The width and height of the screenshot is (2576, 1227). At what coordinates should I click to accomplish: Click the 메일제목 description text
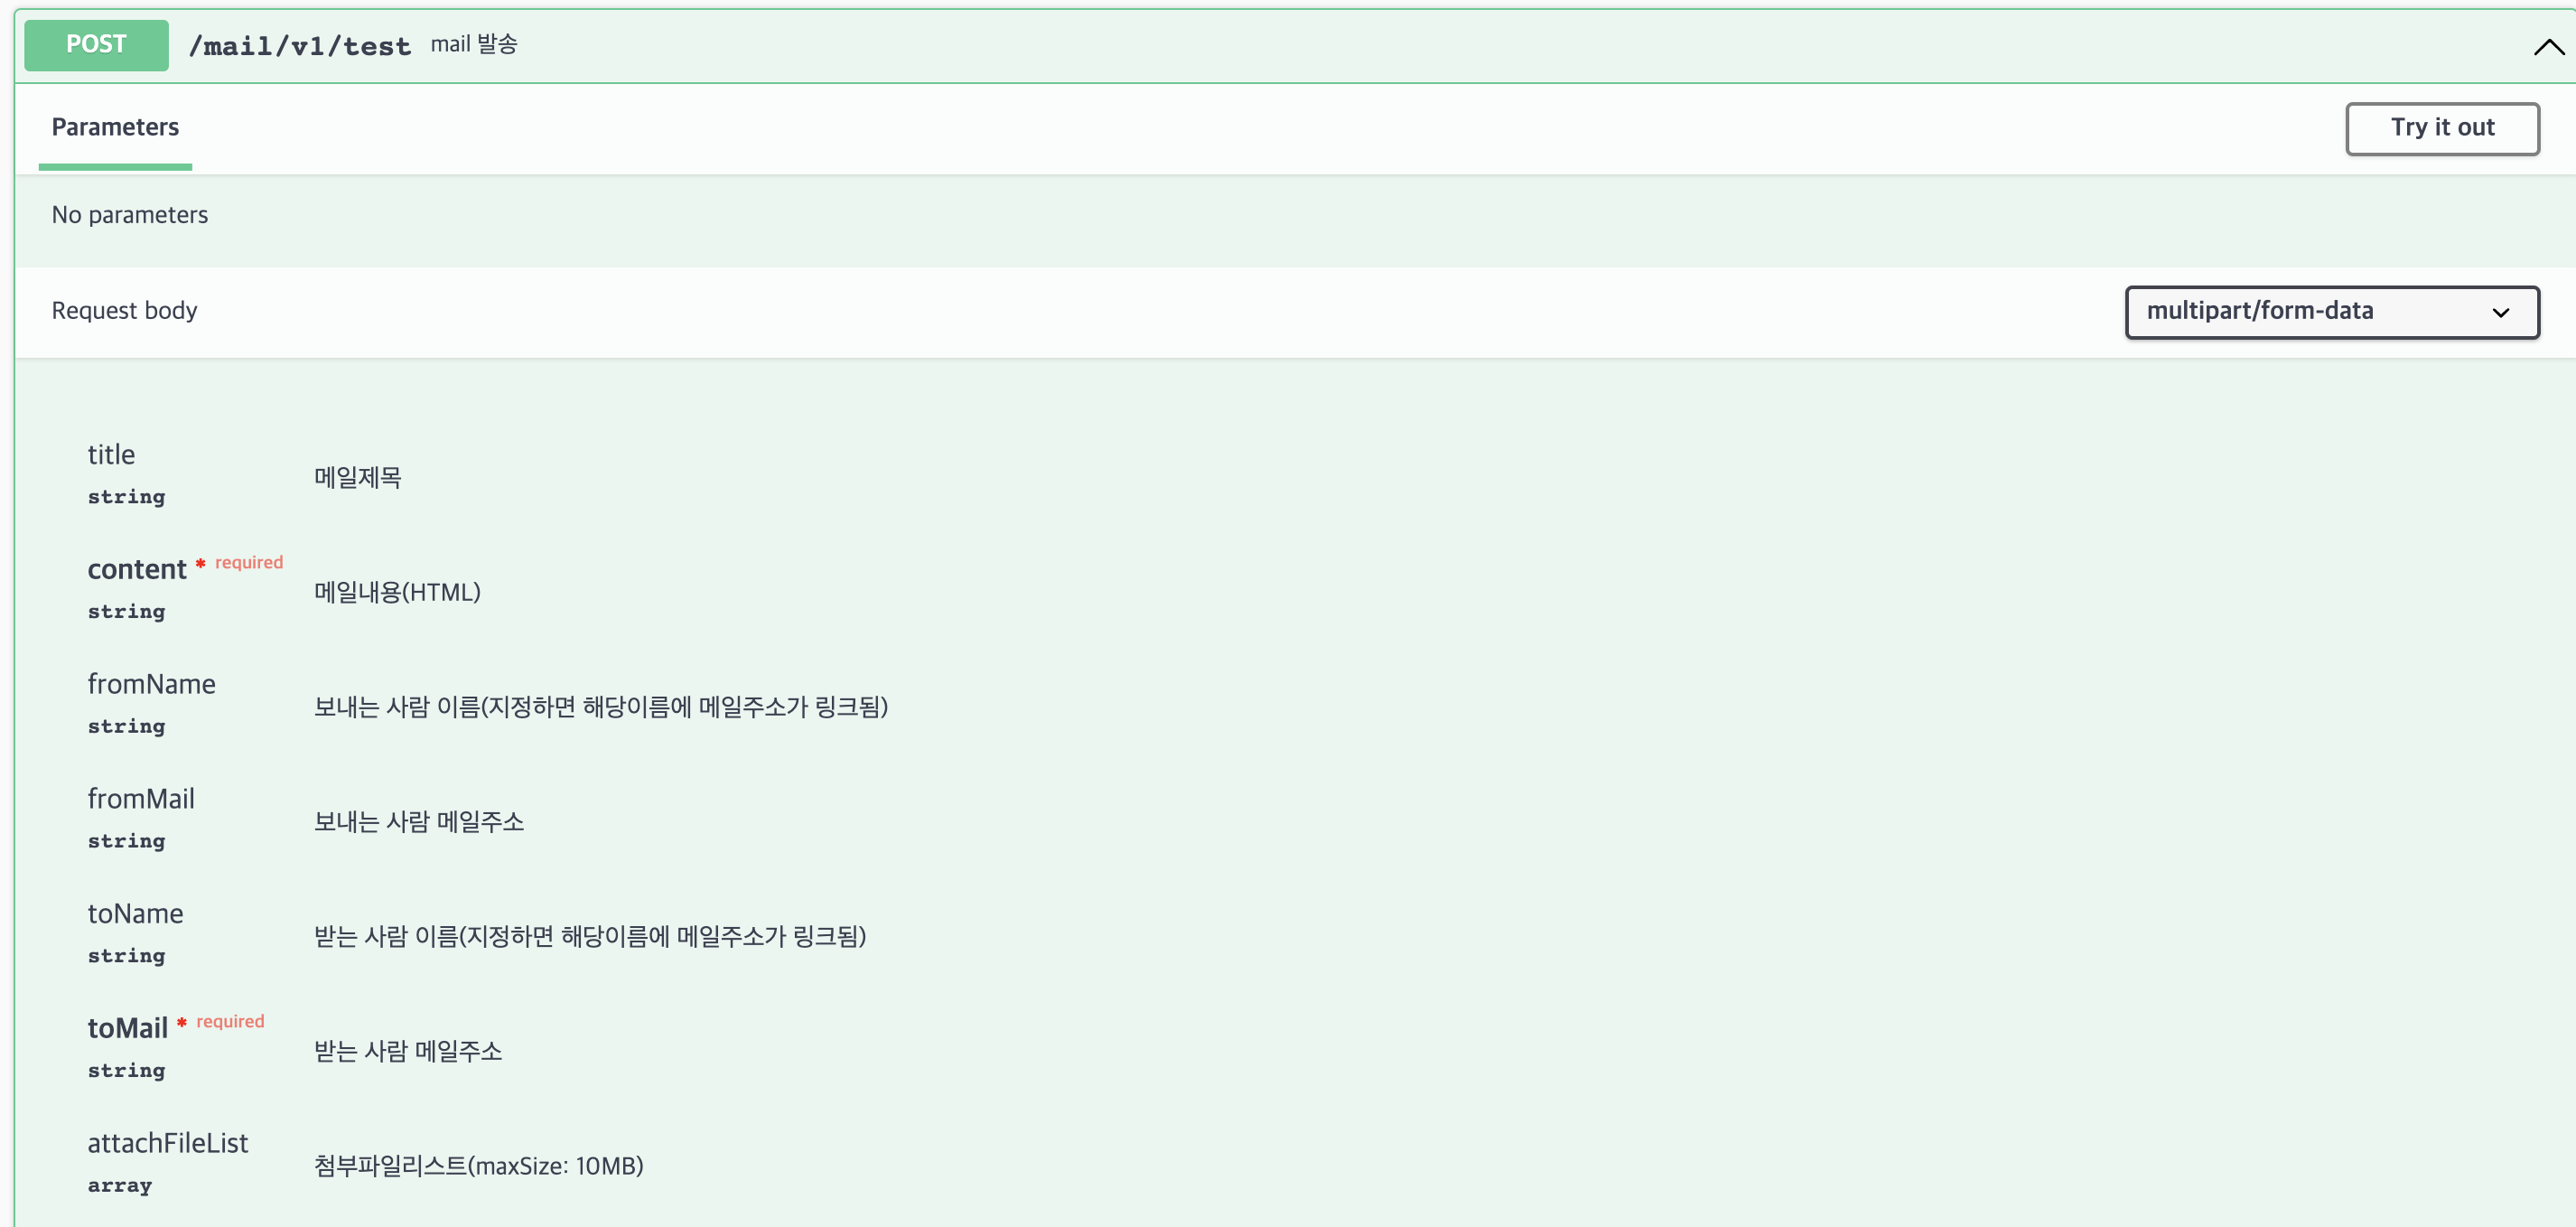pos(357,478)
